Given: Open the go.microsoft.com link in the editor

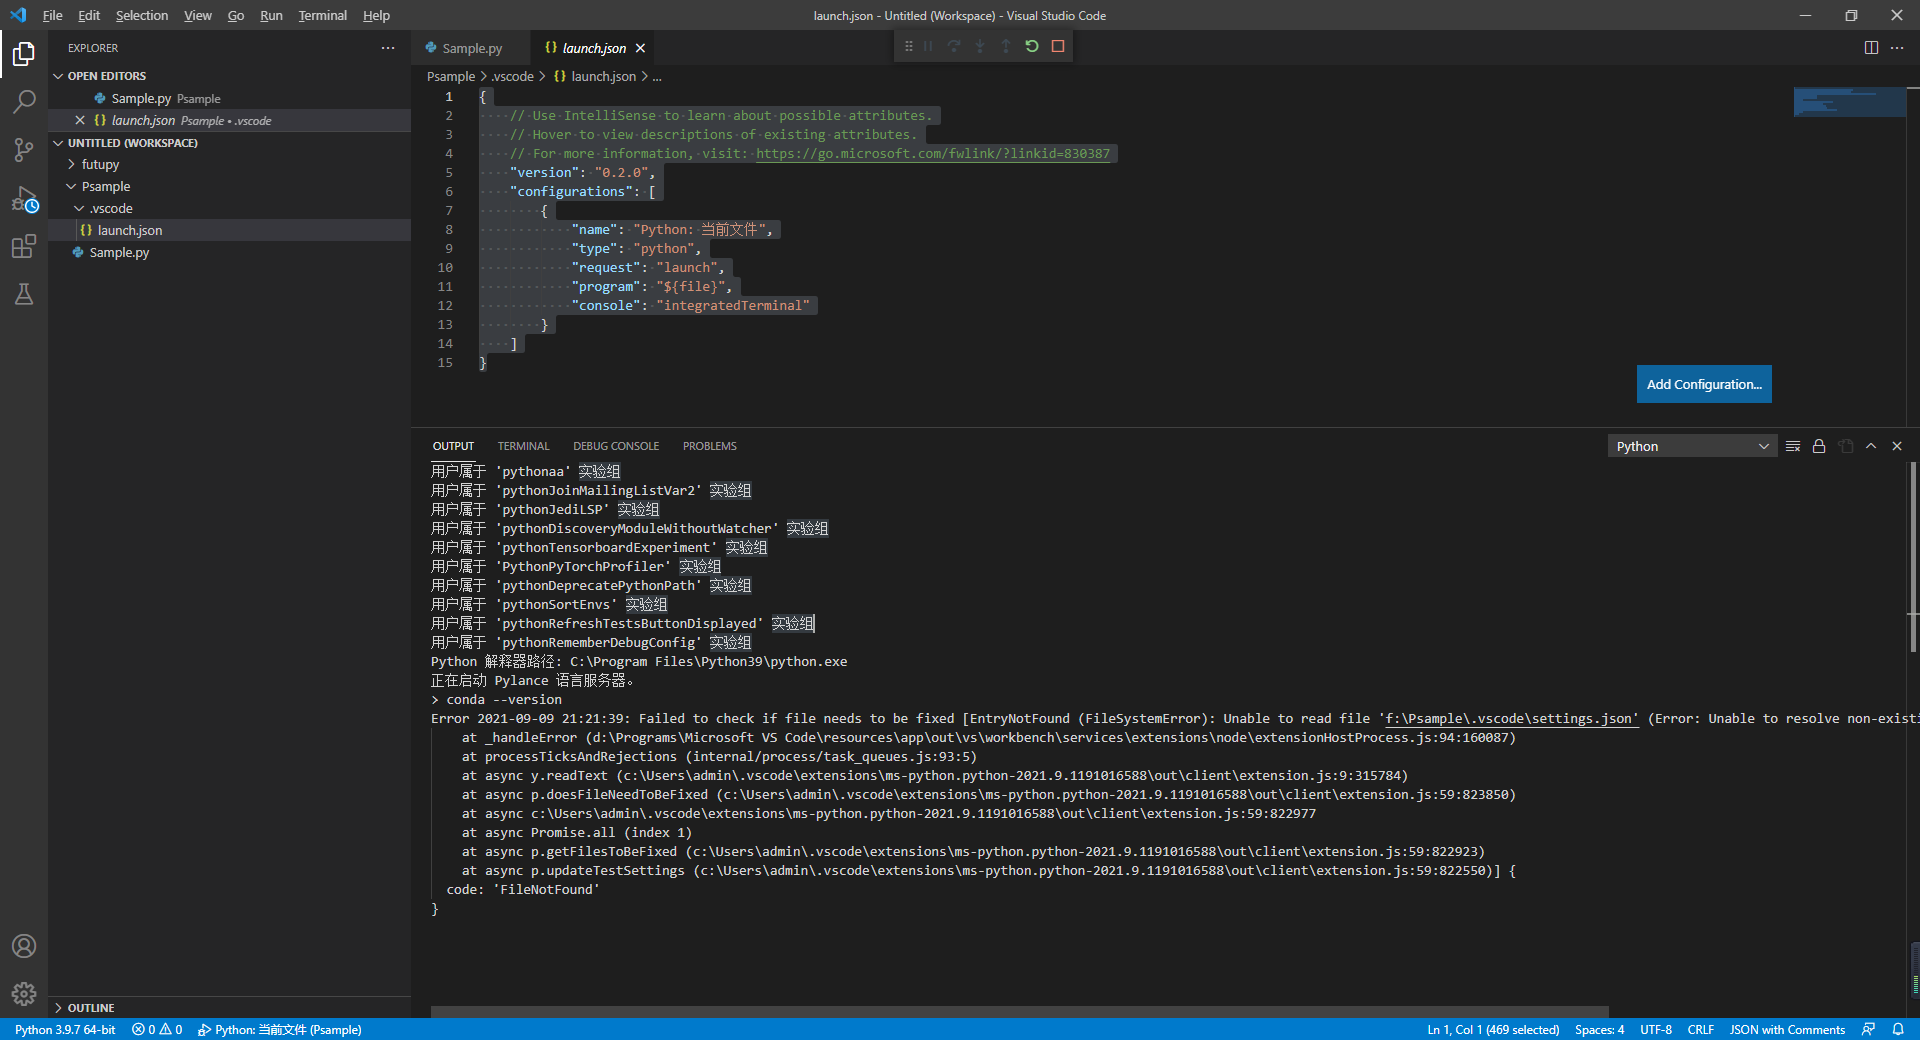Looking at the screenshot, I should pos(932,154).
